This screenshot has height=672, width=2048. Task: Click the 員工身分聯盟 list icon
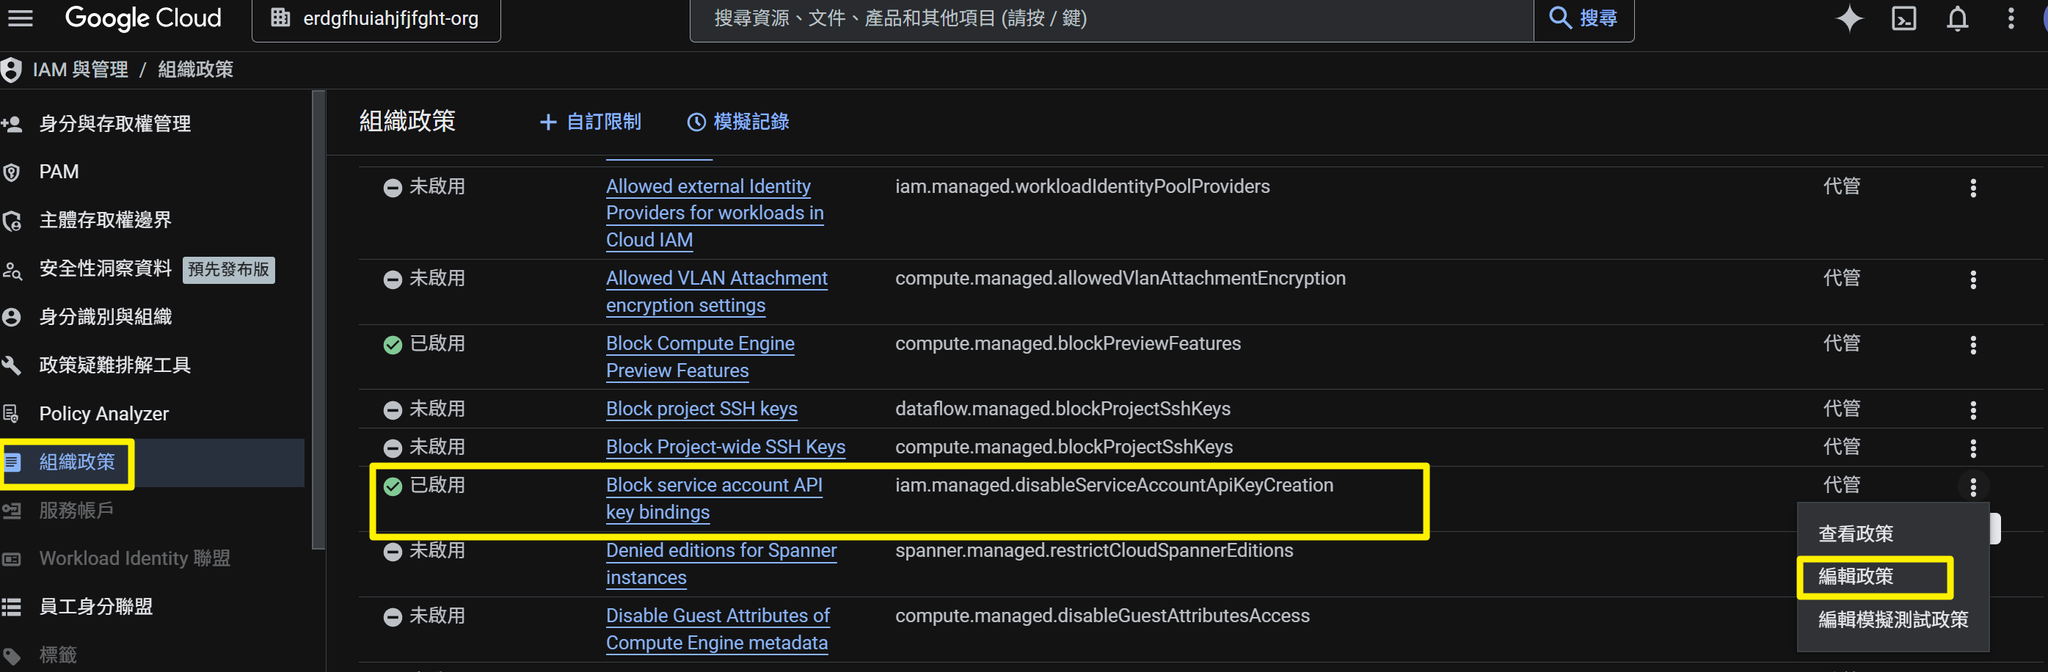[12, 607]
